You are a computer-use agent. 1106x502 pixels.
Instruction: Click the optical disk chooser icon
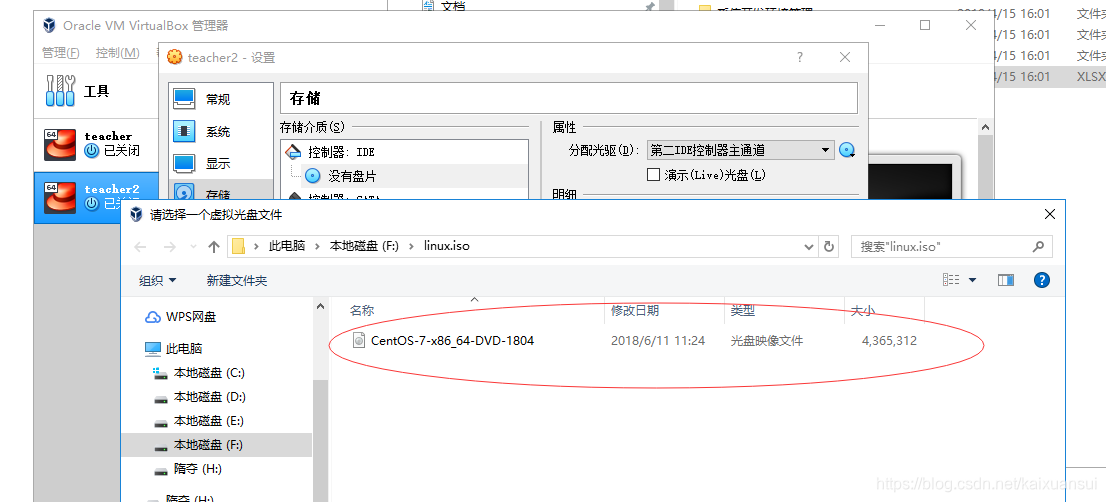pos(847,150)
